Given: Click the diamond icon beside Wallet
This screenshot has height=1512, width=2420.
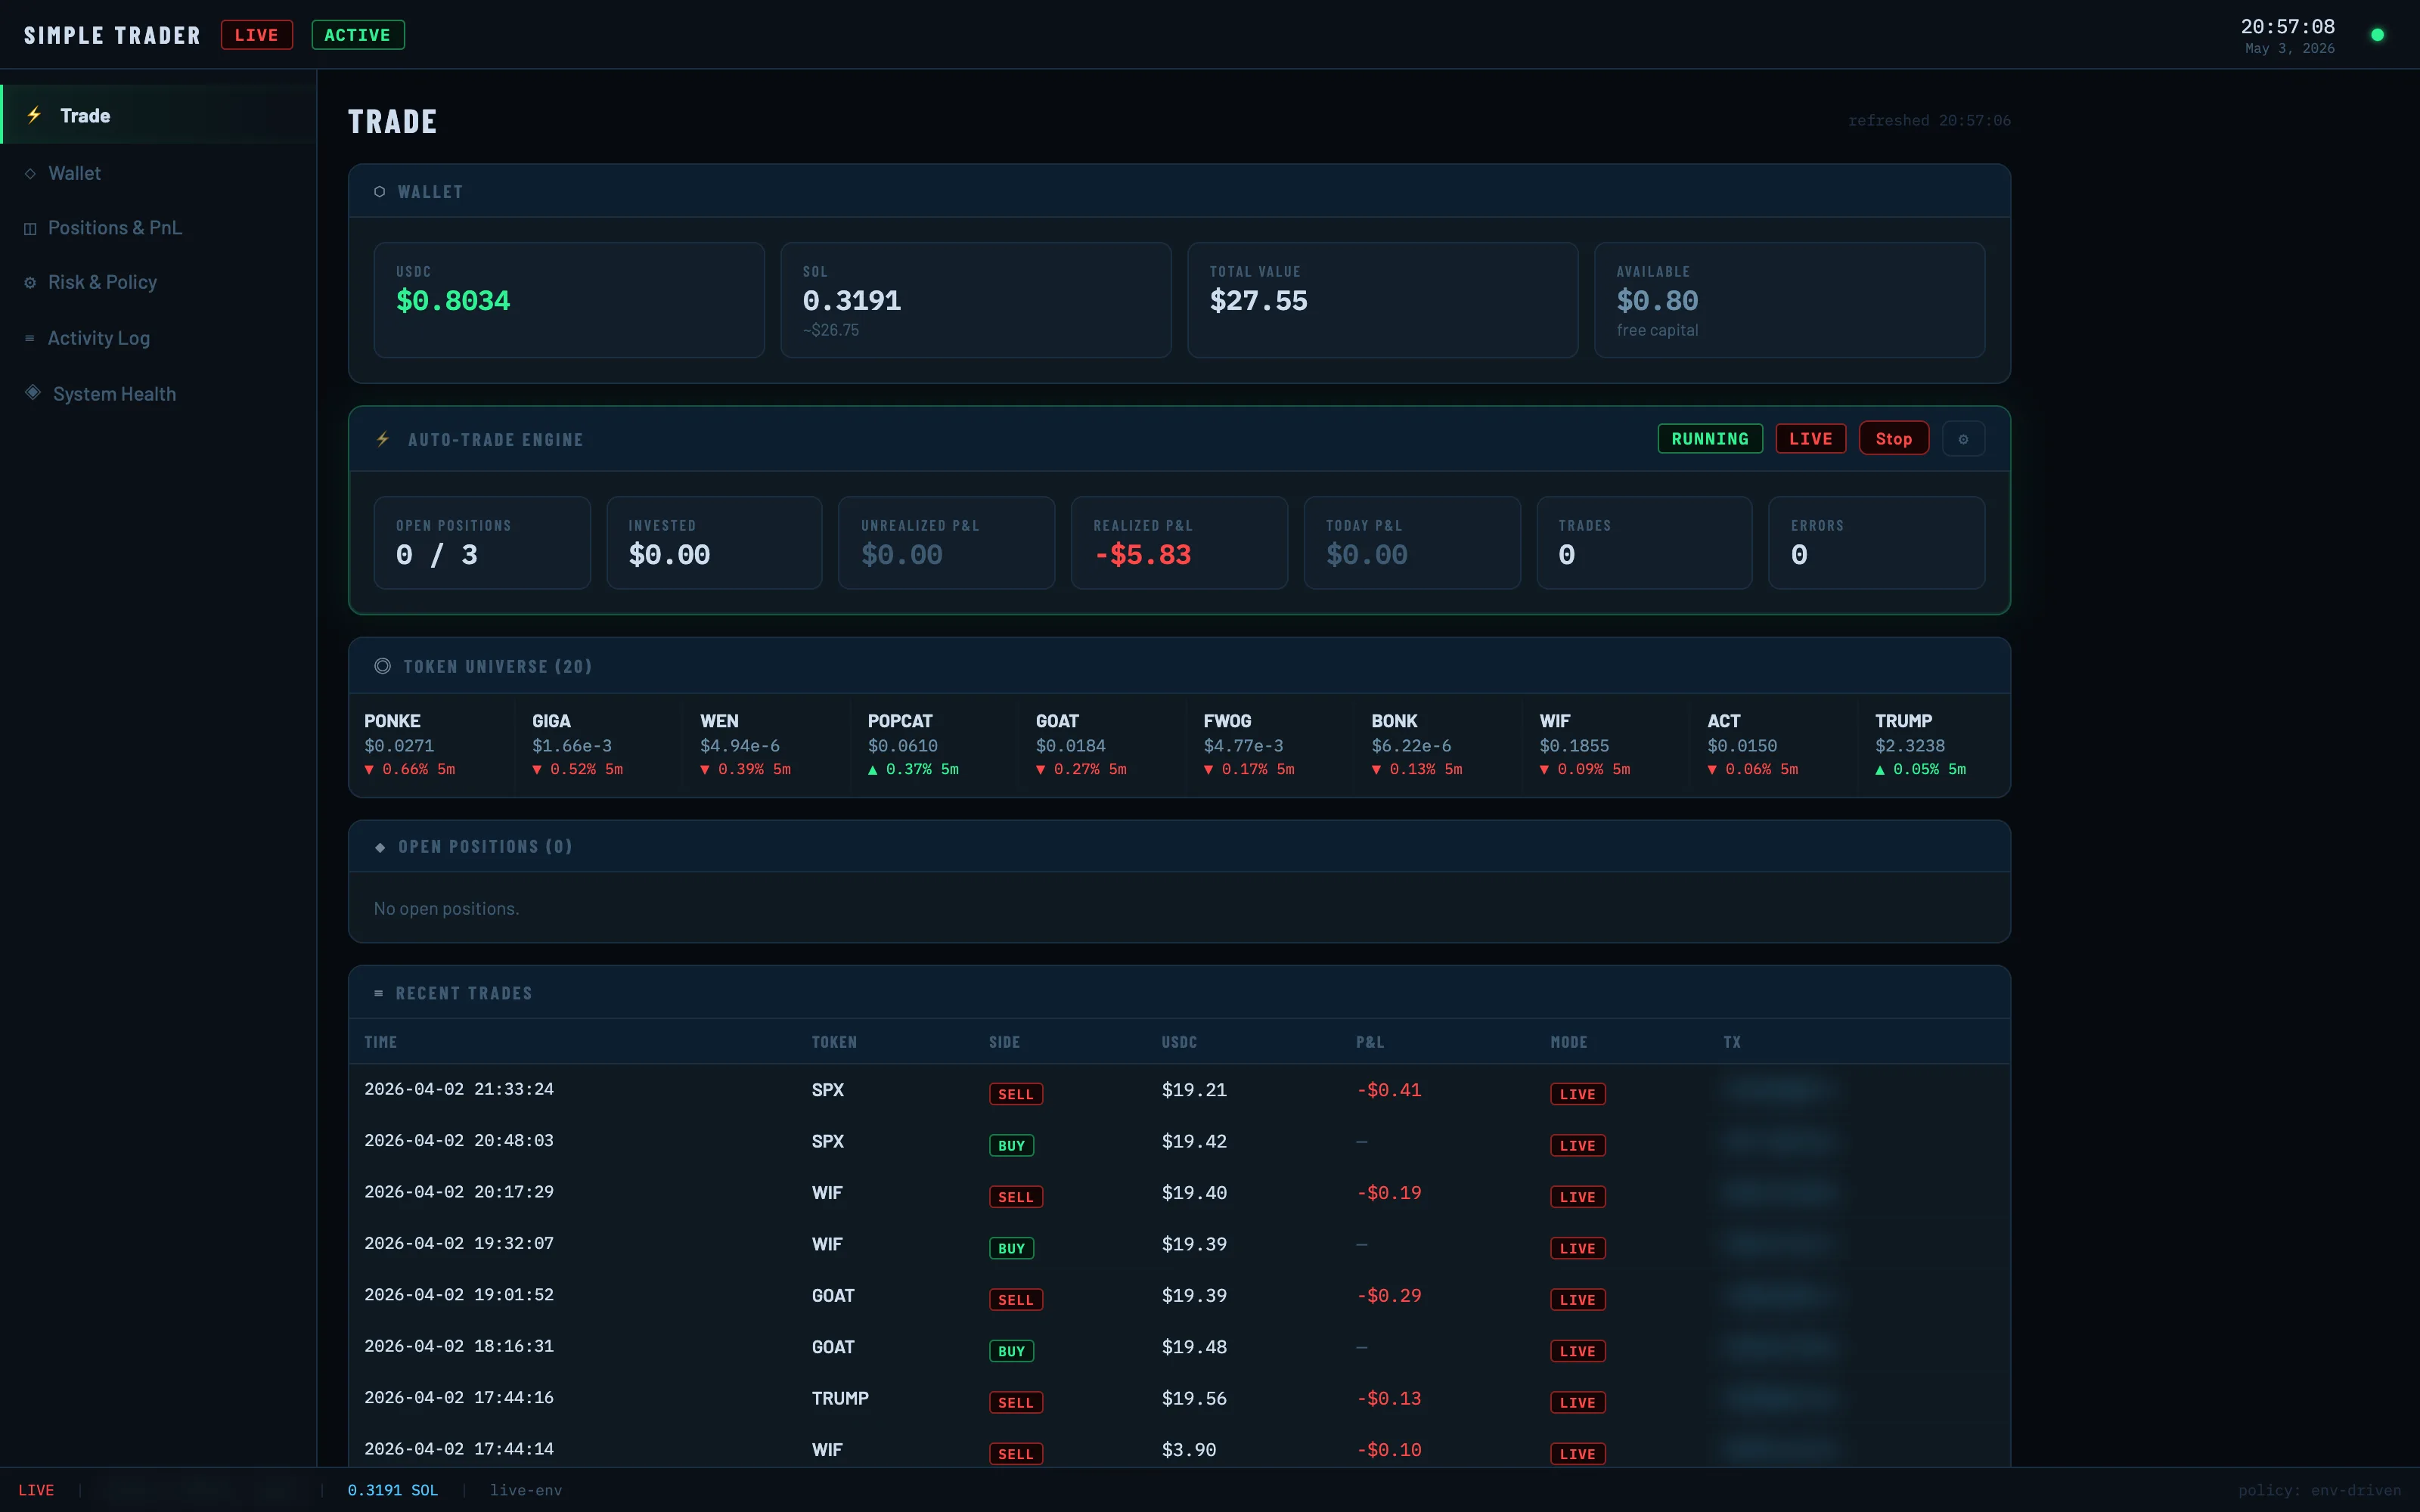Looking at the screenshot, I should coord(30,173).
